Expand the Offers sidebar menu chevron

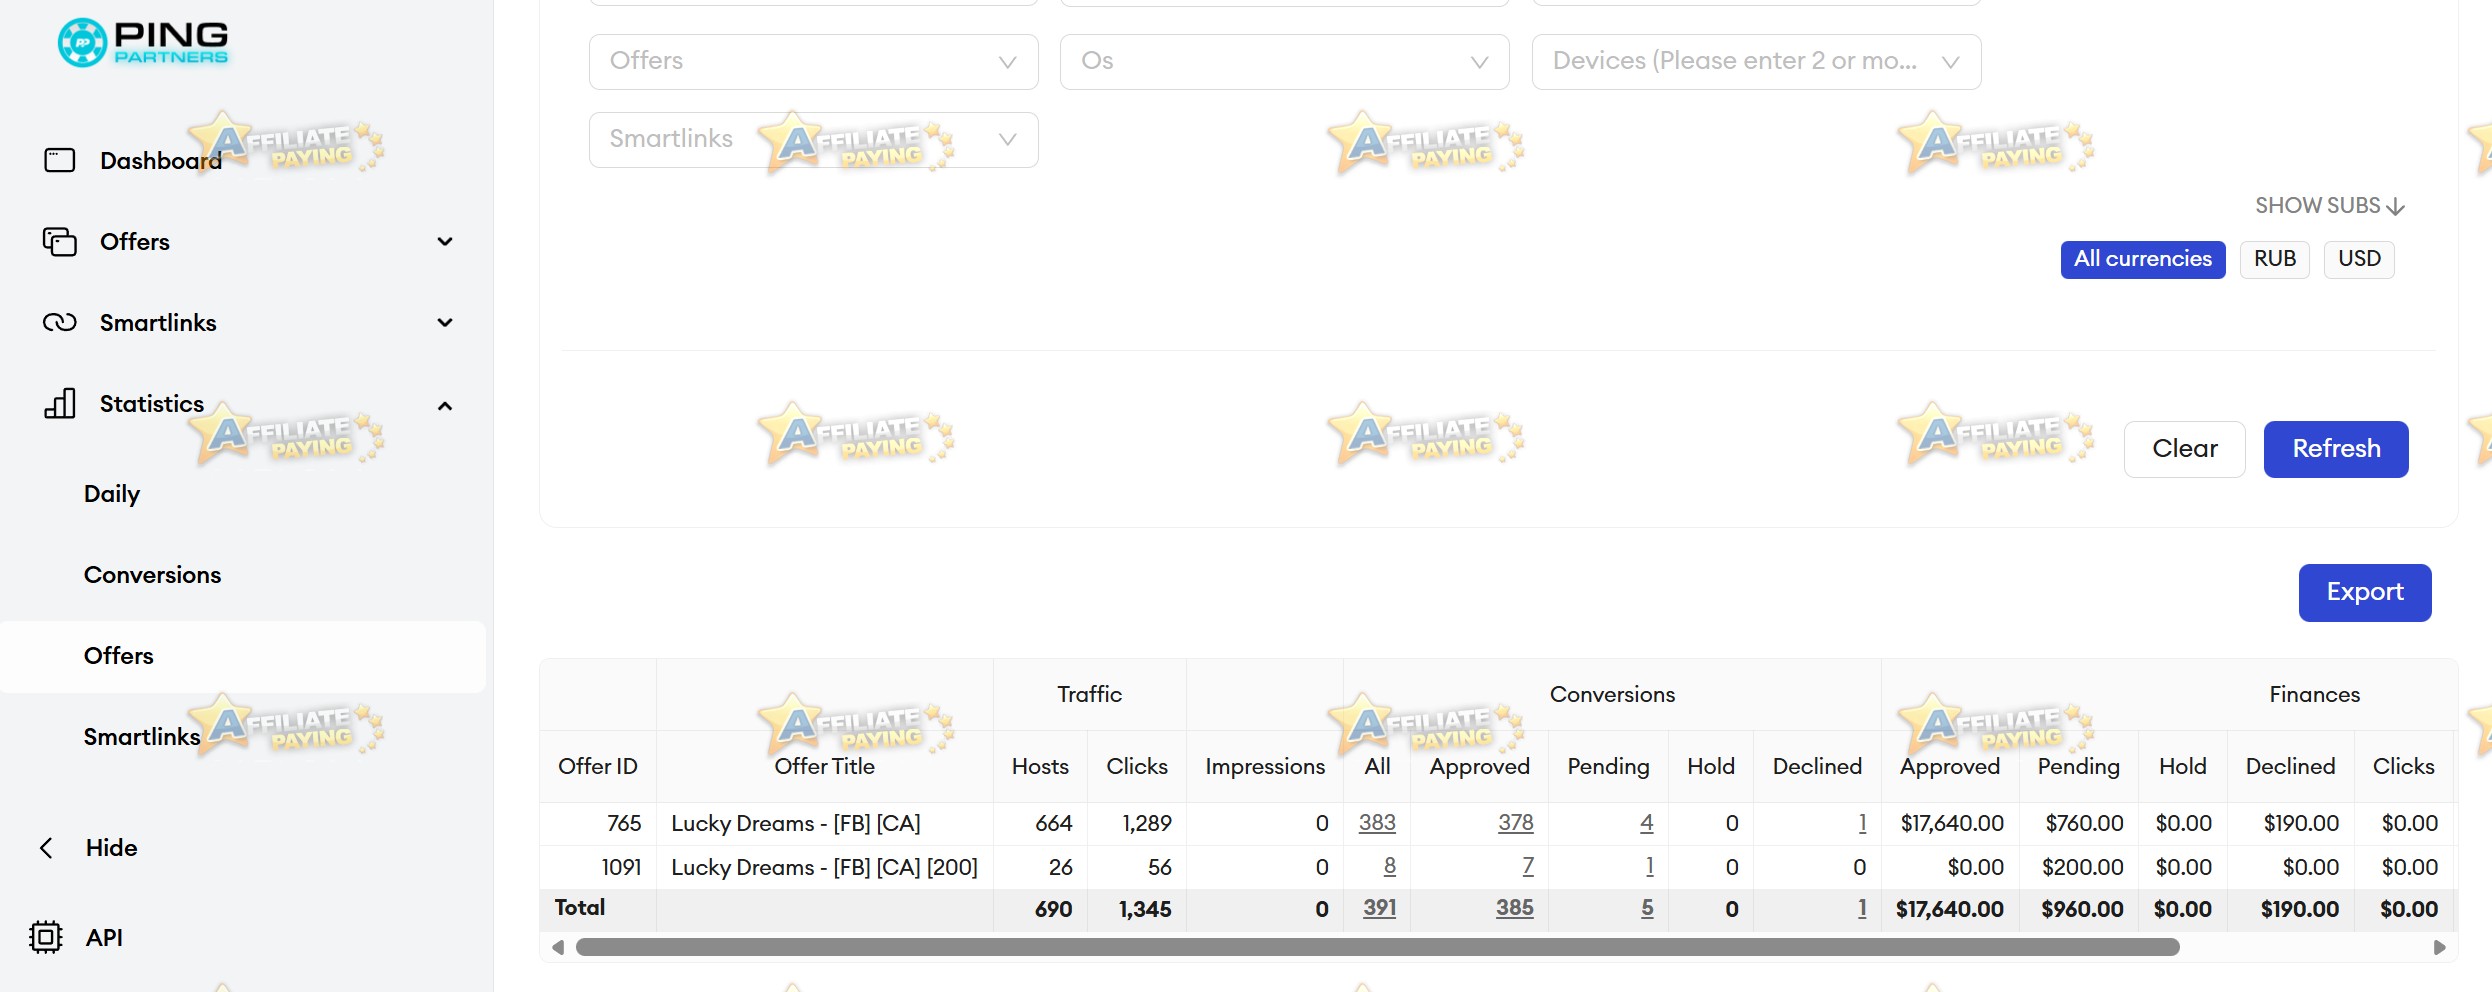[445, 241]
